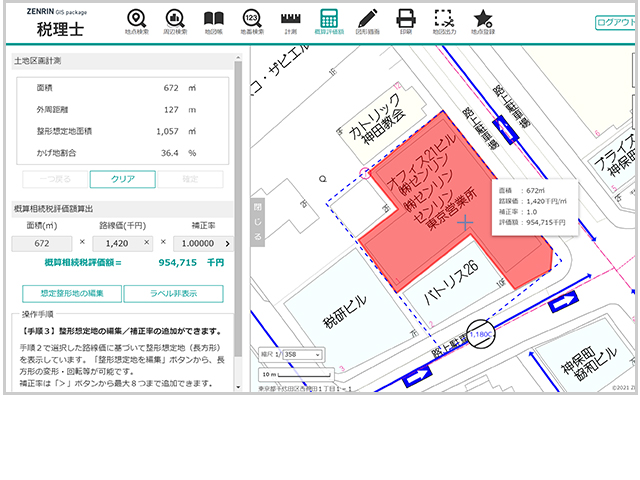Click the 概算相続税評価額 value 954,715 千円
The image size is (640, 480).
point(191,262)
